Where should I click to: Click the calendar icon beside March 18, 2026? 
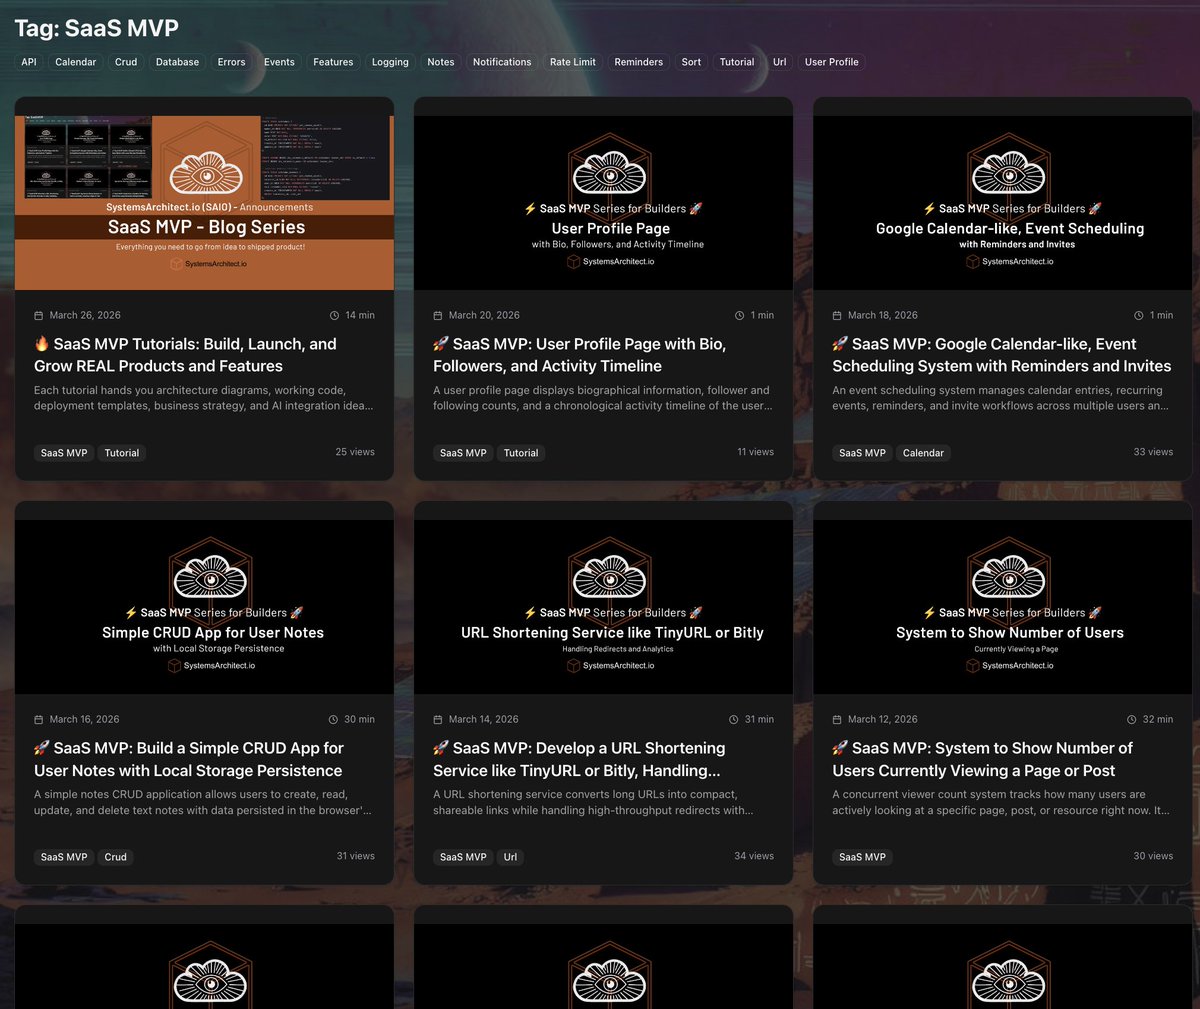[837, 315]
